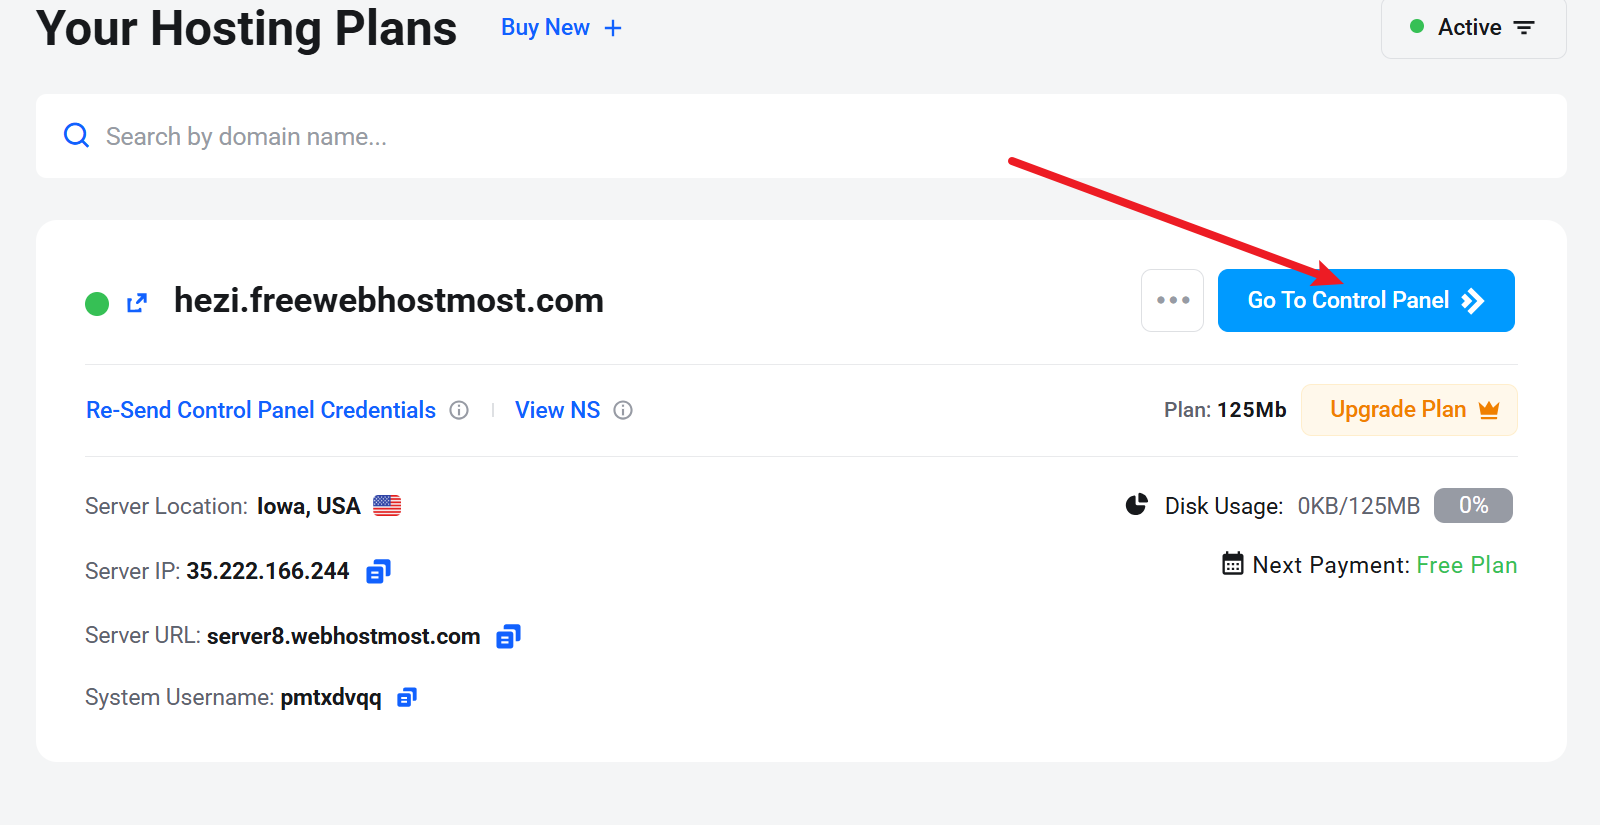Open the View NS link
This screenshot has width=1600, height=825.
(x=557, y=410)
